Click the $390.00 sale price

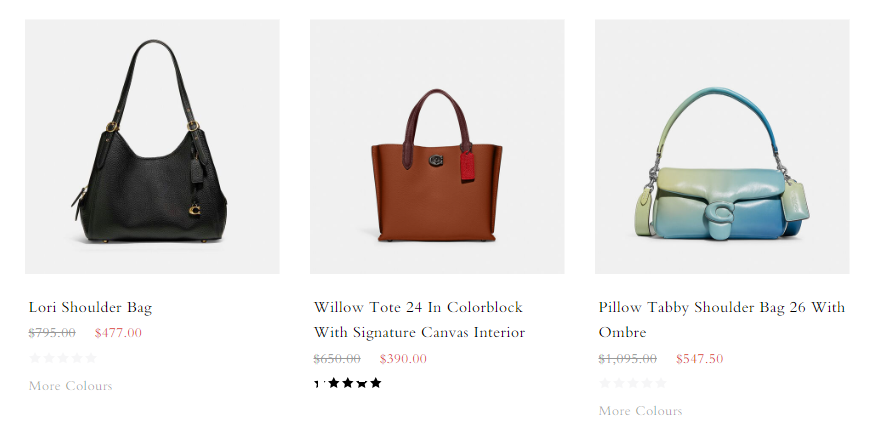(x=403, y=359)
